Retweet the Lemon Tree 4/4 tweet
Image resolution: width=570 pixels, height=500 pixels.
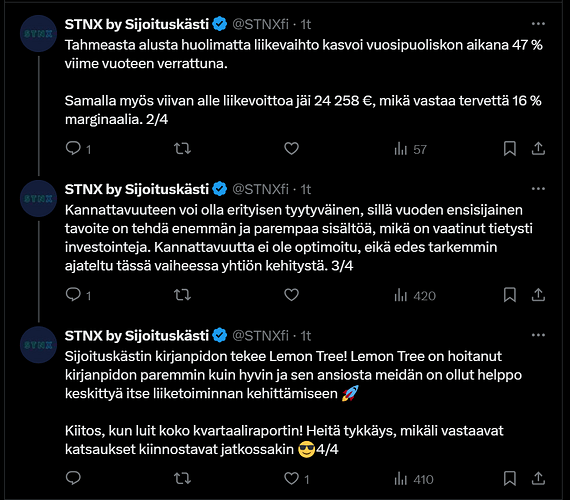click(182, 478)
